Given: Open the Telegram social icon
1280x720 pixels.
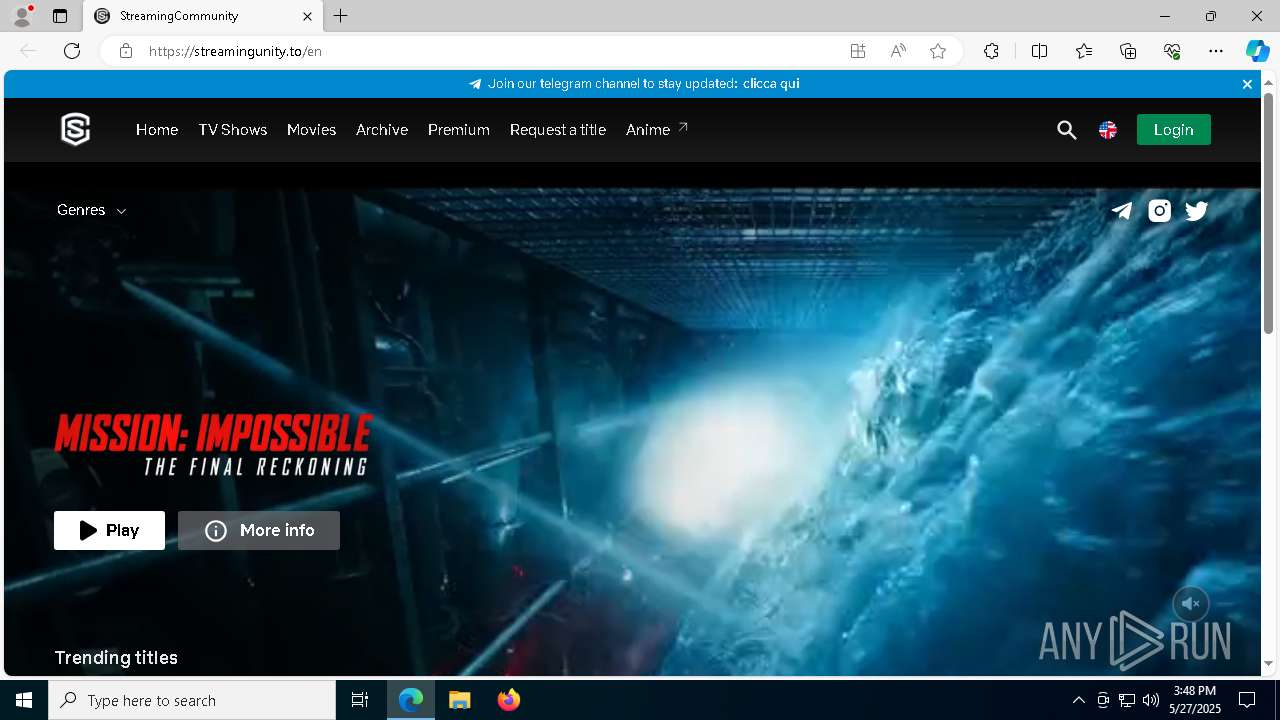Looking at the screenshot, I should pyautogui.click(x=1122, y=210).
